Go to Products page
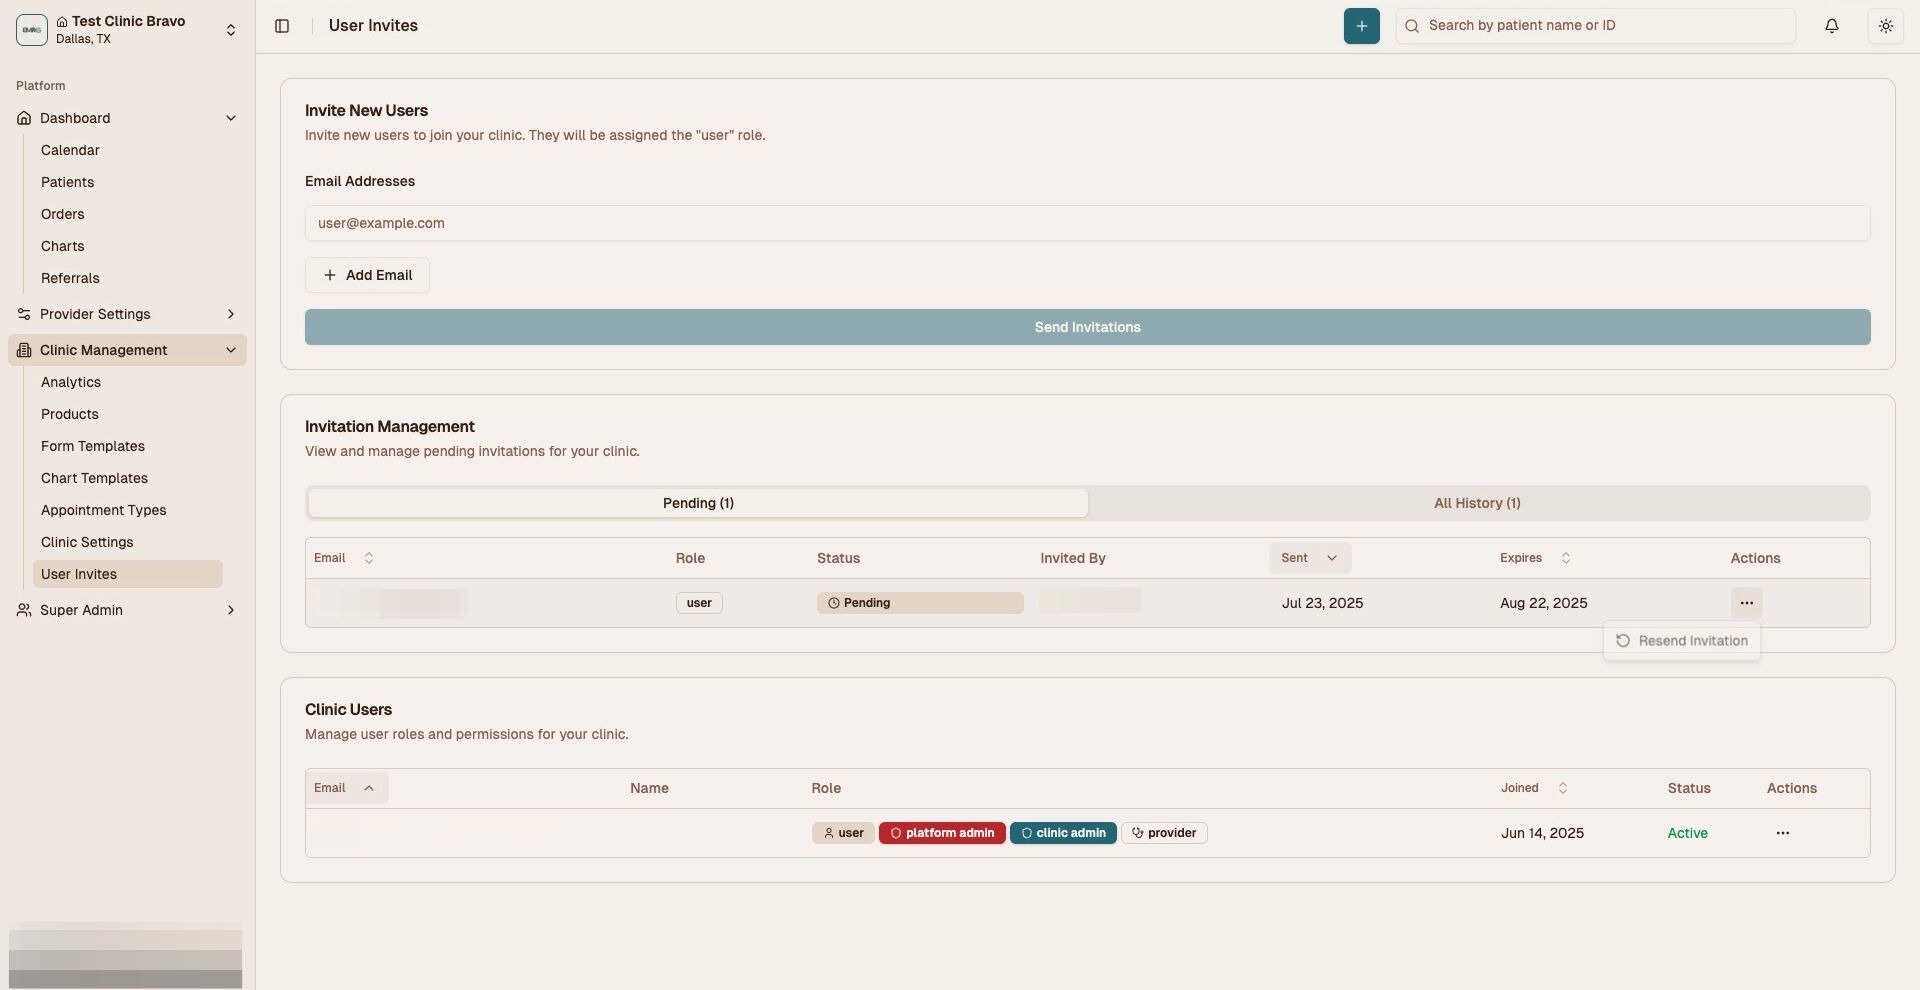1920x990 pixels. pyautogui.click(x=70, y=414)
